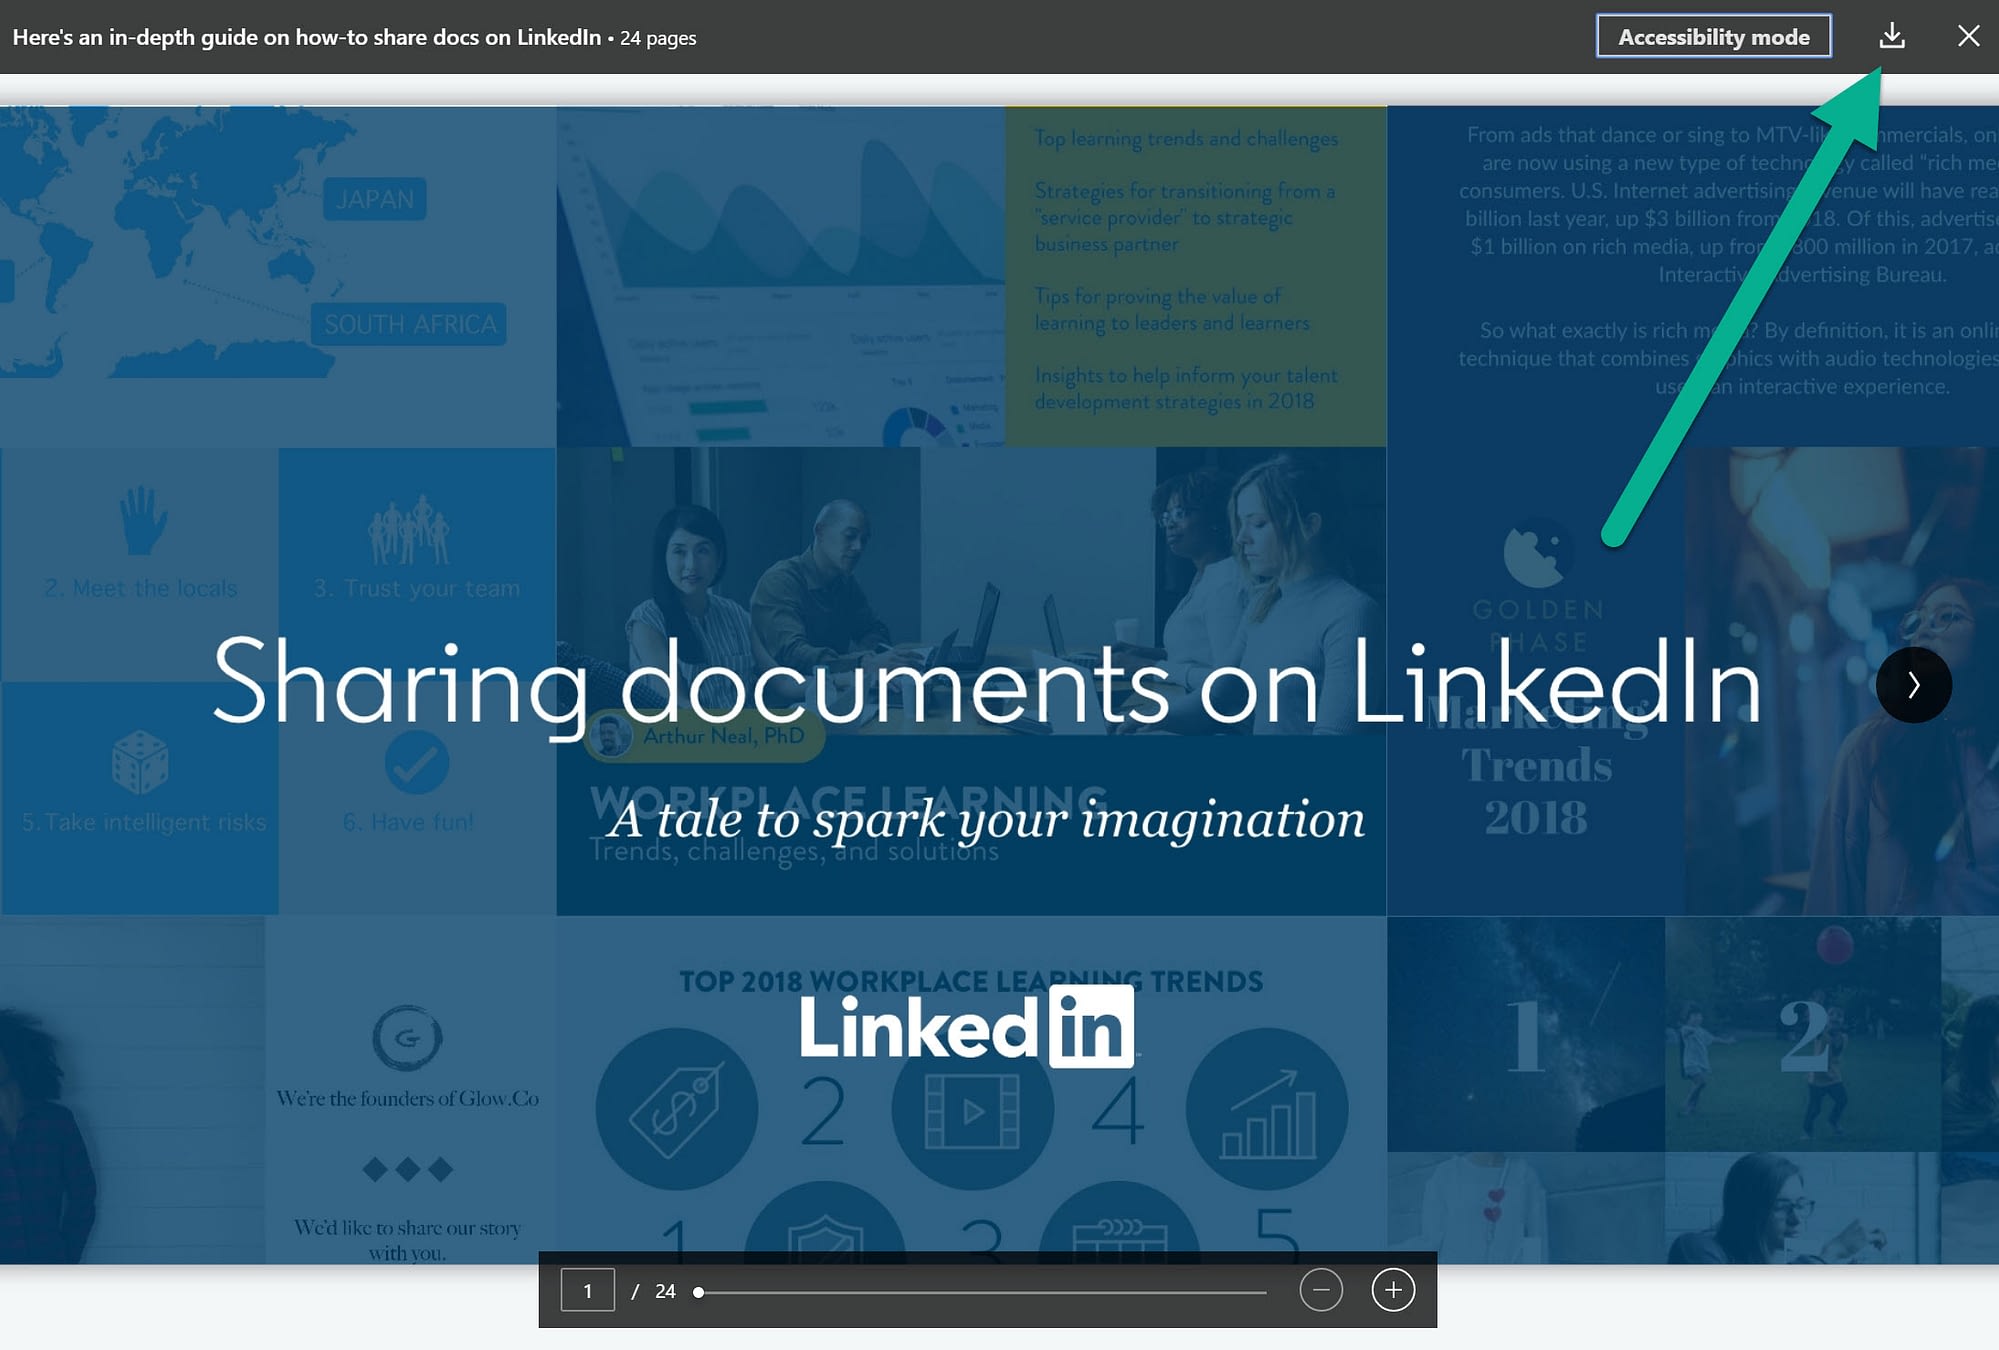Zoom out with the minus icon
The height and width of the screenshot is (1350, 1999).
coord(1320,1290)
